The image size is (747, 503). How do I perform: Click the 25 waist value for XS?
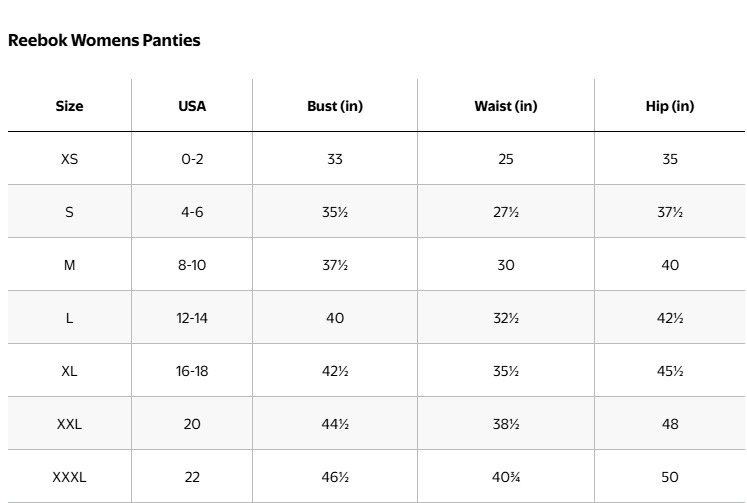[506, 159]
